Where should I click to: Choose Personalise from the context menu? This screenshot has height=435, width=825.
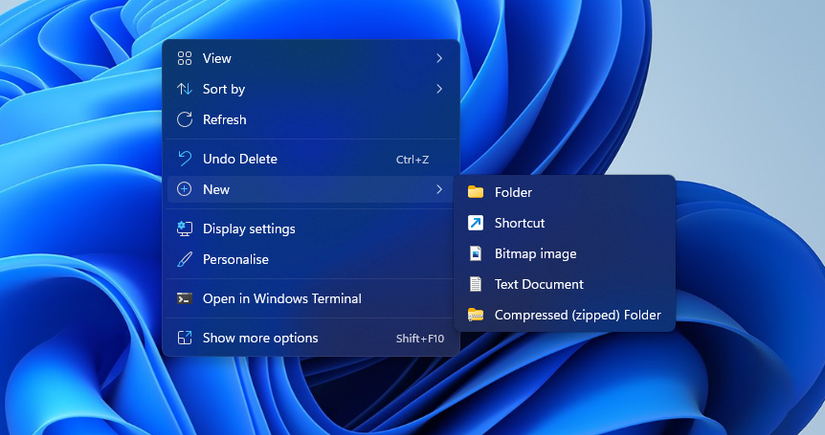pos(311,259)
